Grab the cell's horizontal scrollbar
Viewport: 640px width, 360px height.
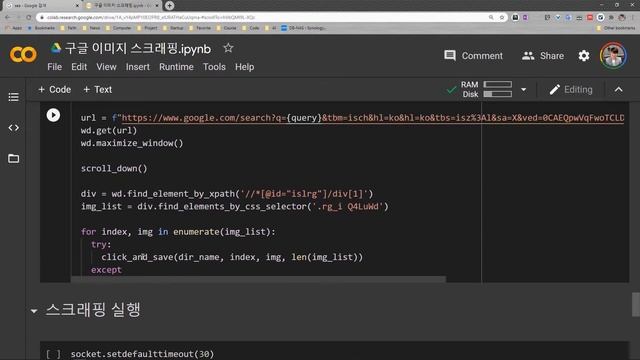pyautogui.click(x=258, y=279)
